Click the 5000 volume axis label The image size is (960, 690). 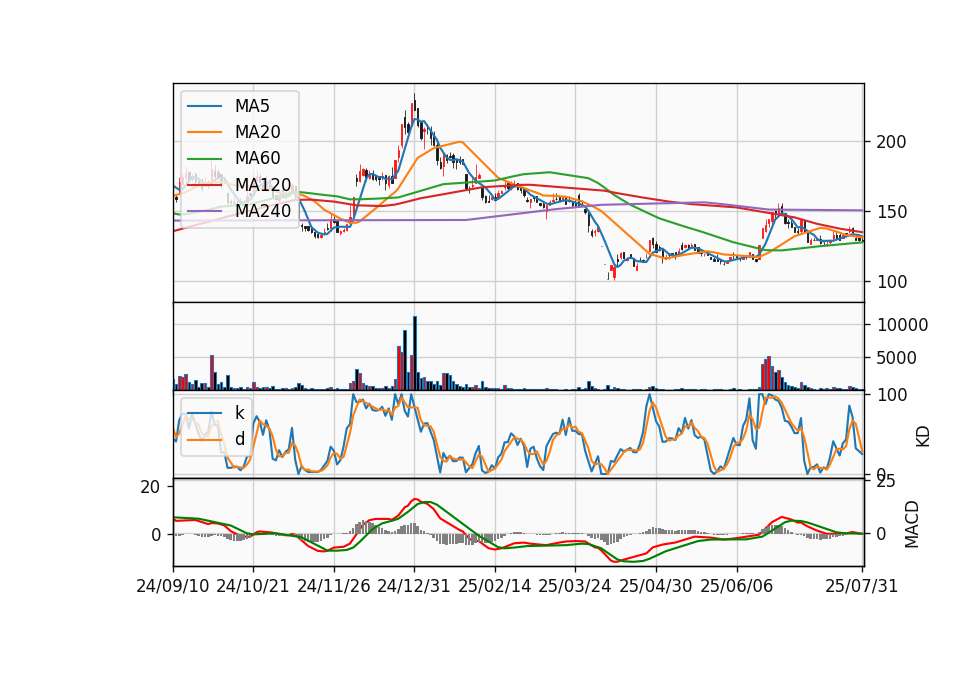click(896, 358)
